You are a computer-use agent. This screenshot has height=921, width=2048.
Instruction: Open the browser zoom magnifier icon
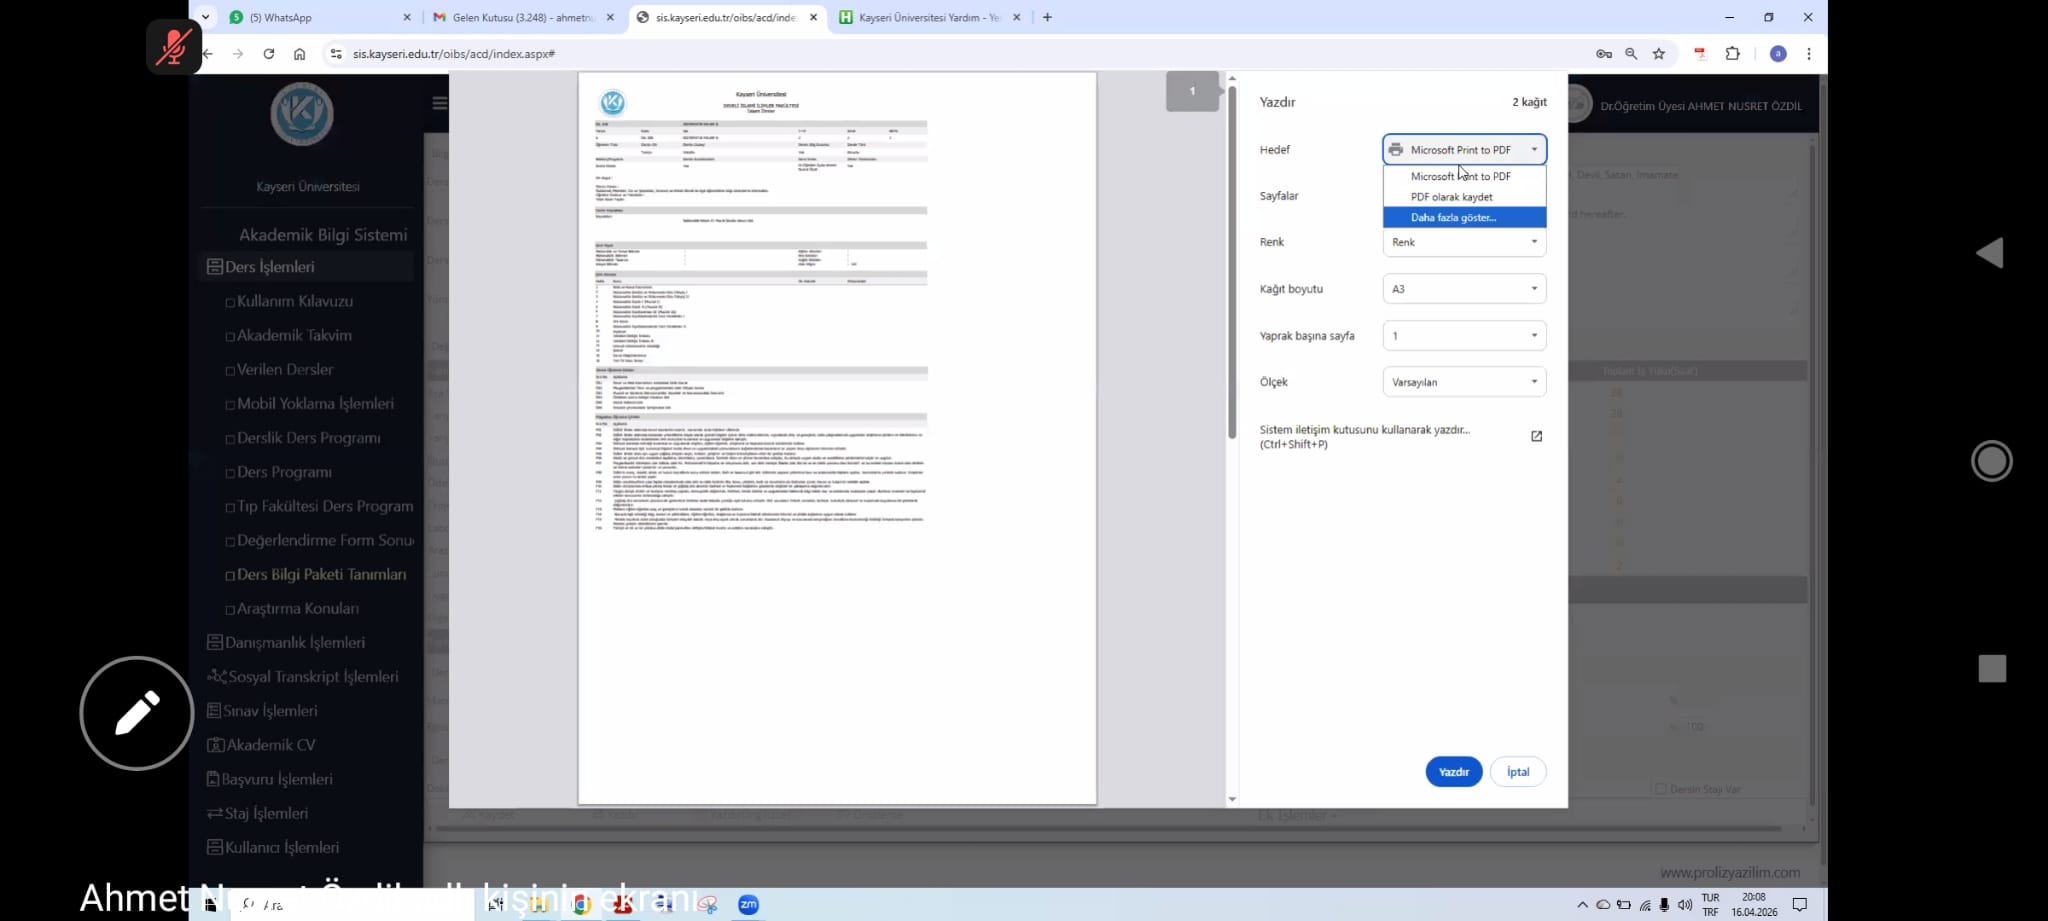click(1631, 54)
